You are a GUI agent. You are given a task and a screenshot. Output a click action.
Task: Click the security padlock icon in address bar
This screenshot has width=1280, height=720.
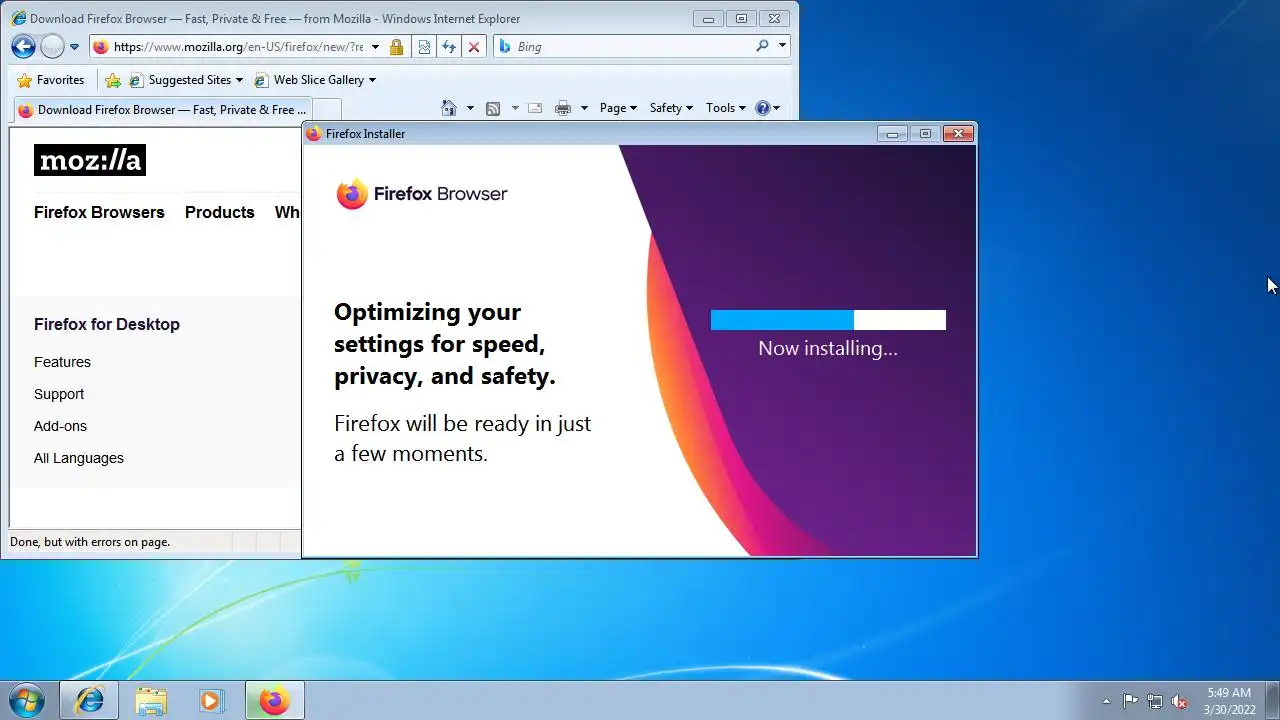click(396, 46)
